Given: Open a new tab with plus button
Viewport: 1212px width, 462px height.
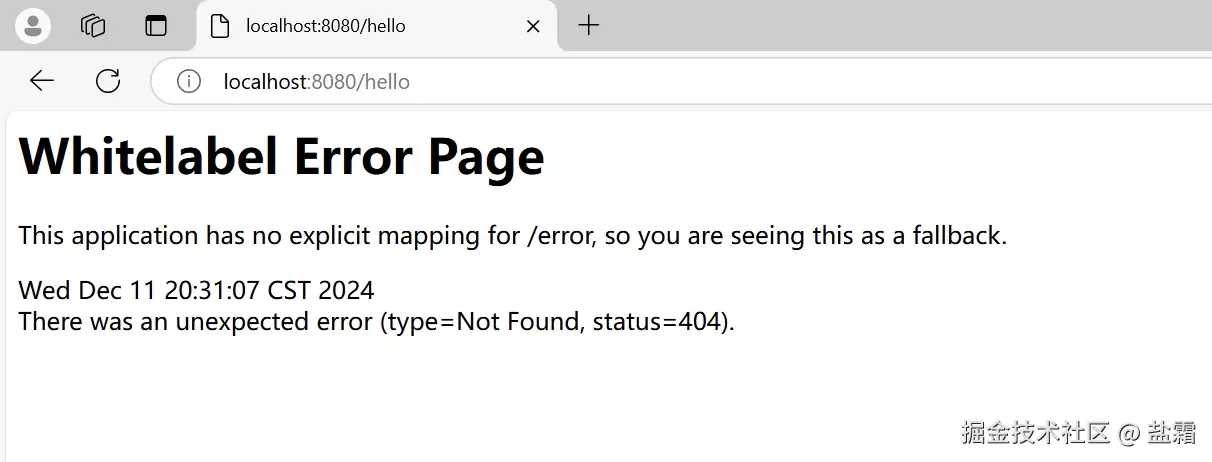Looking at the screenshot, I should point(589,26).
